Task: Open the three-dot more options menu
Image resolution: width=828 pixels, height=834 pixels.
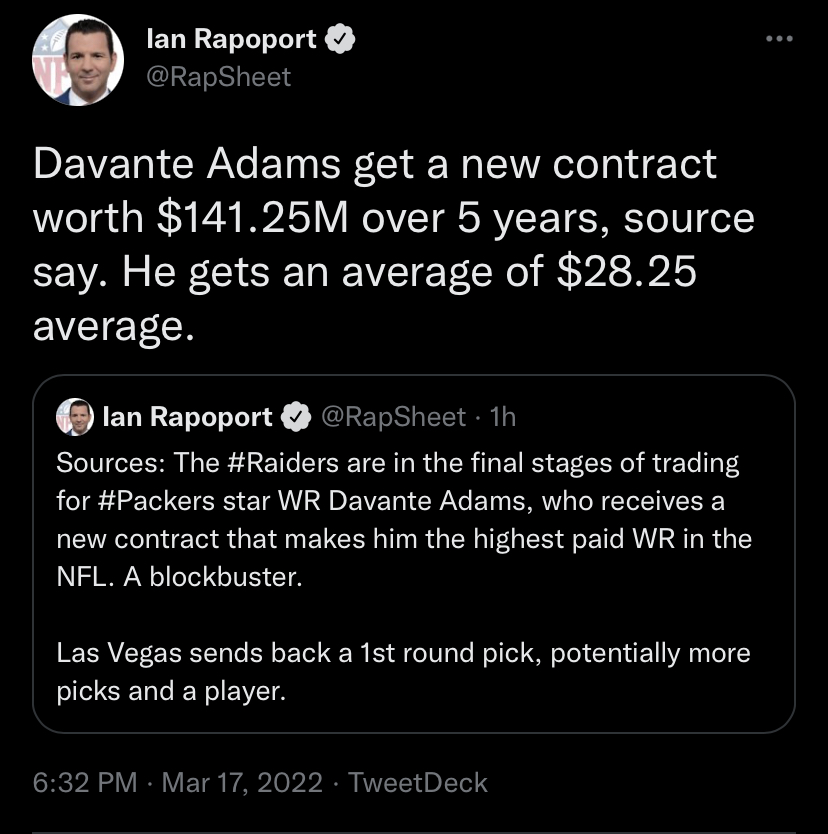Action: click(x=779, y=38)
